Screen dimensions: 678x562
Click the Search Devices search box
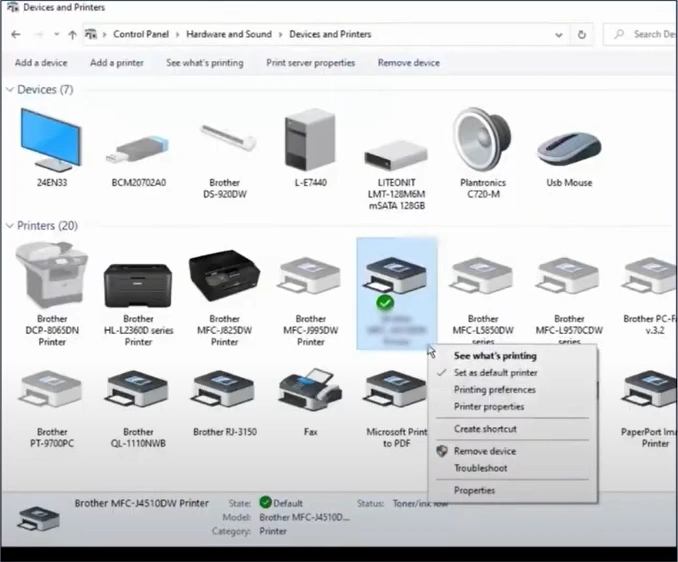click(x=650, y=34)
